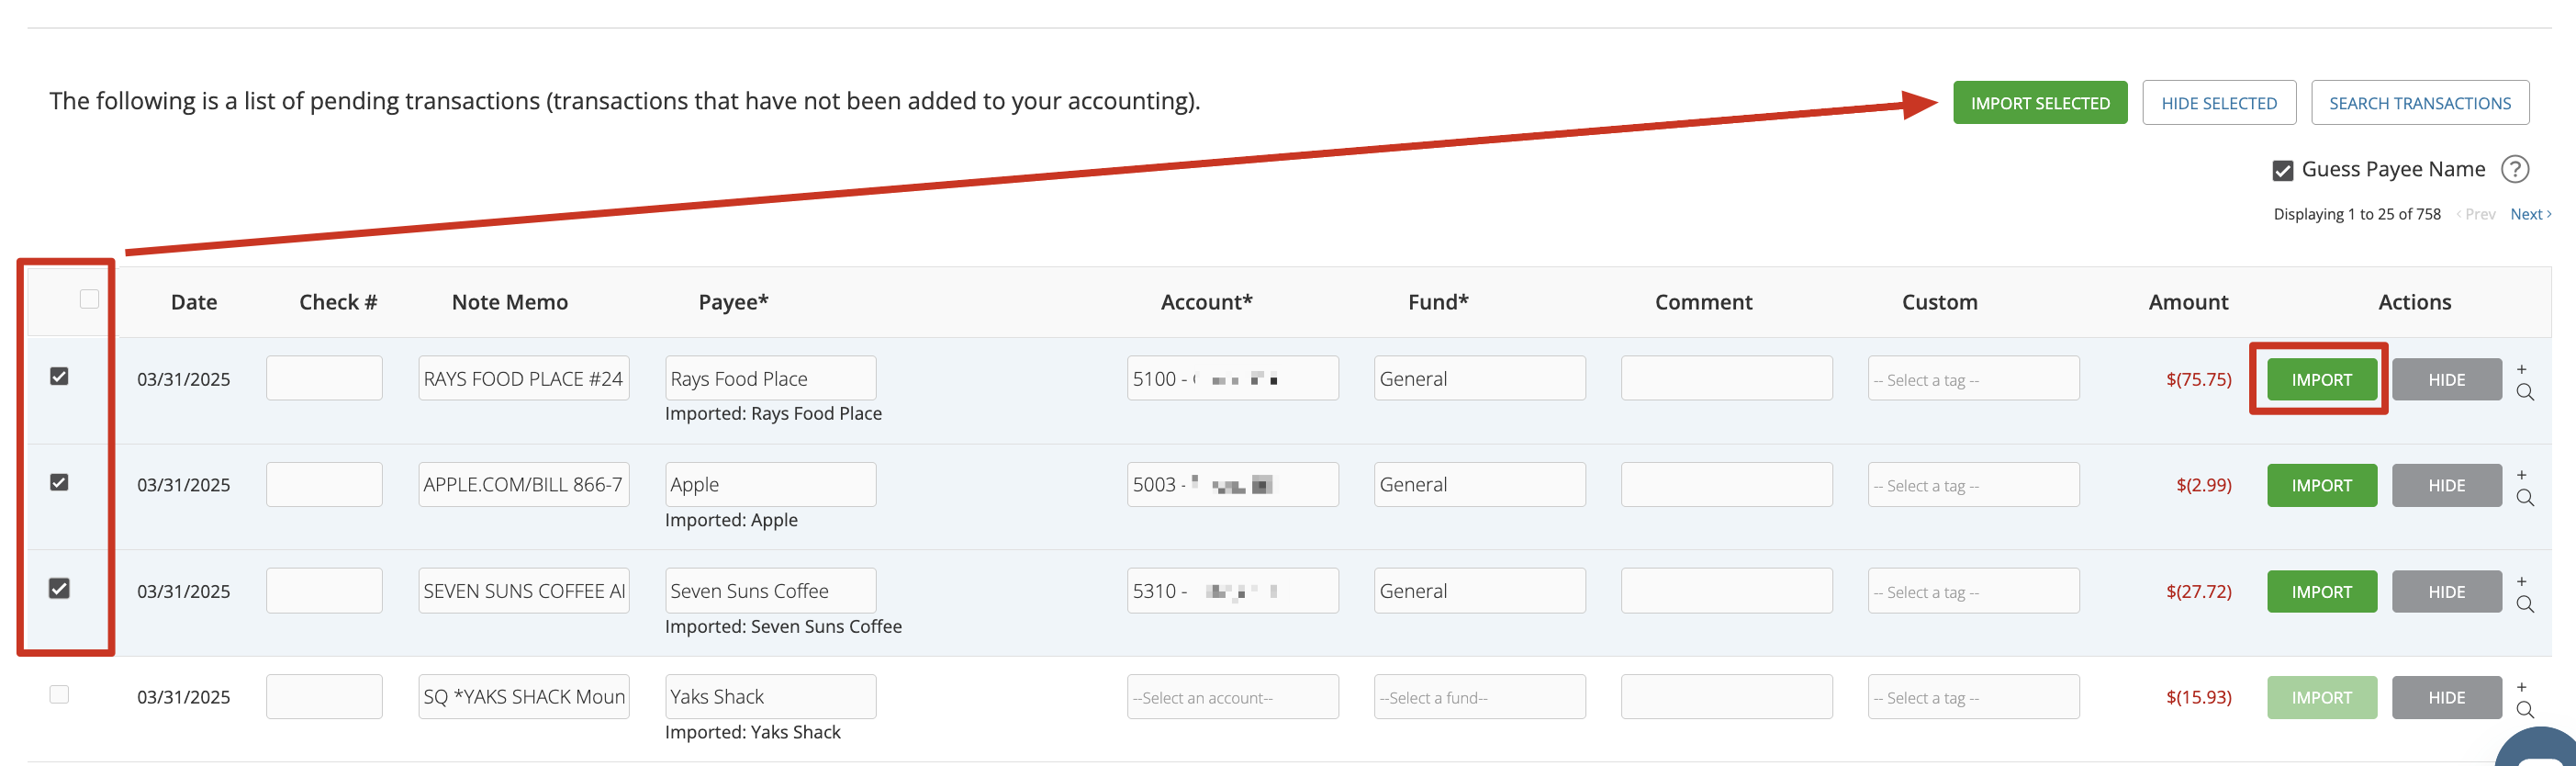Click the $(27.72) amount
This screenshot has width=2576, height=766.
pyautogui.click(x=2198, y=591)
